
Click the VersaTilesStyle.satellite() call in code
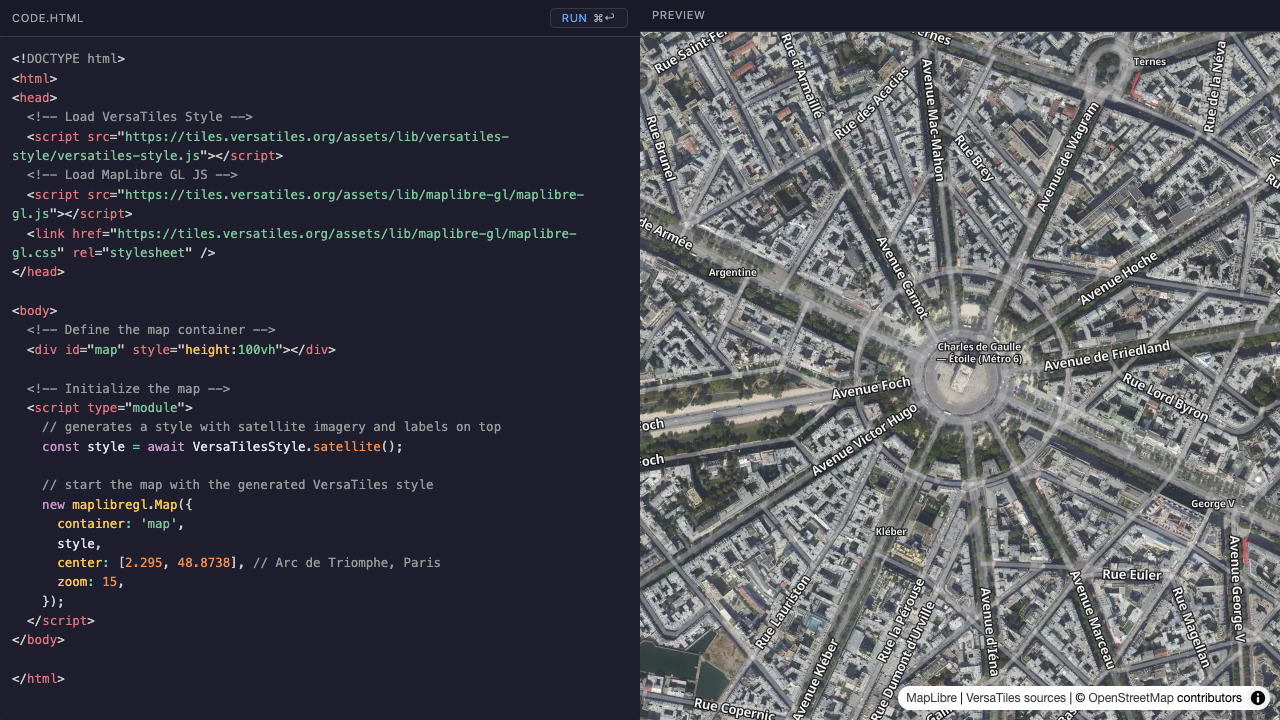(298, 446)
